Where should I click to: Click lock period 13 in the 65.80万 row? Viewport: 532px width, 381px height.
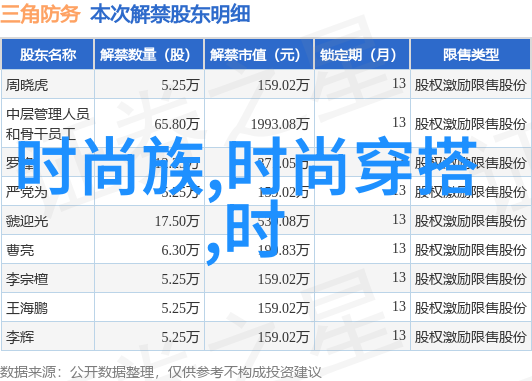(x=399, y=122)
